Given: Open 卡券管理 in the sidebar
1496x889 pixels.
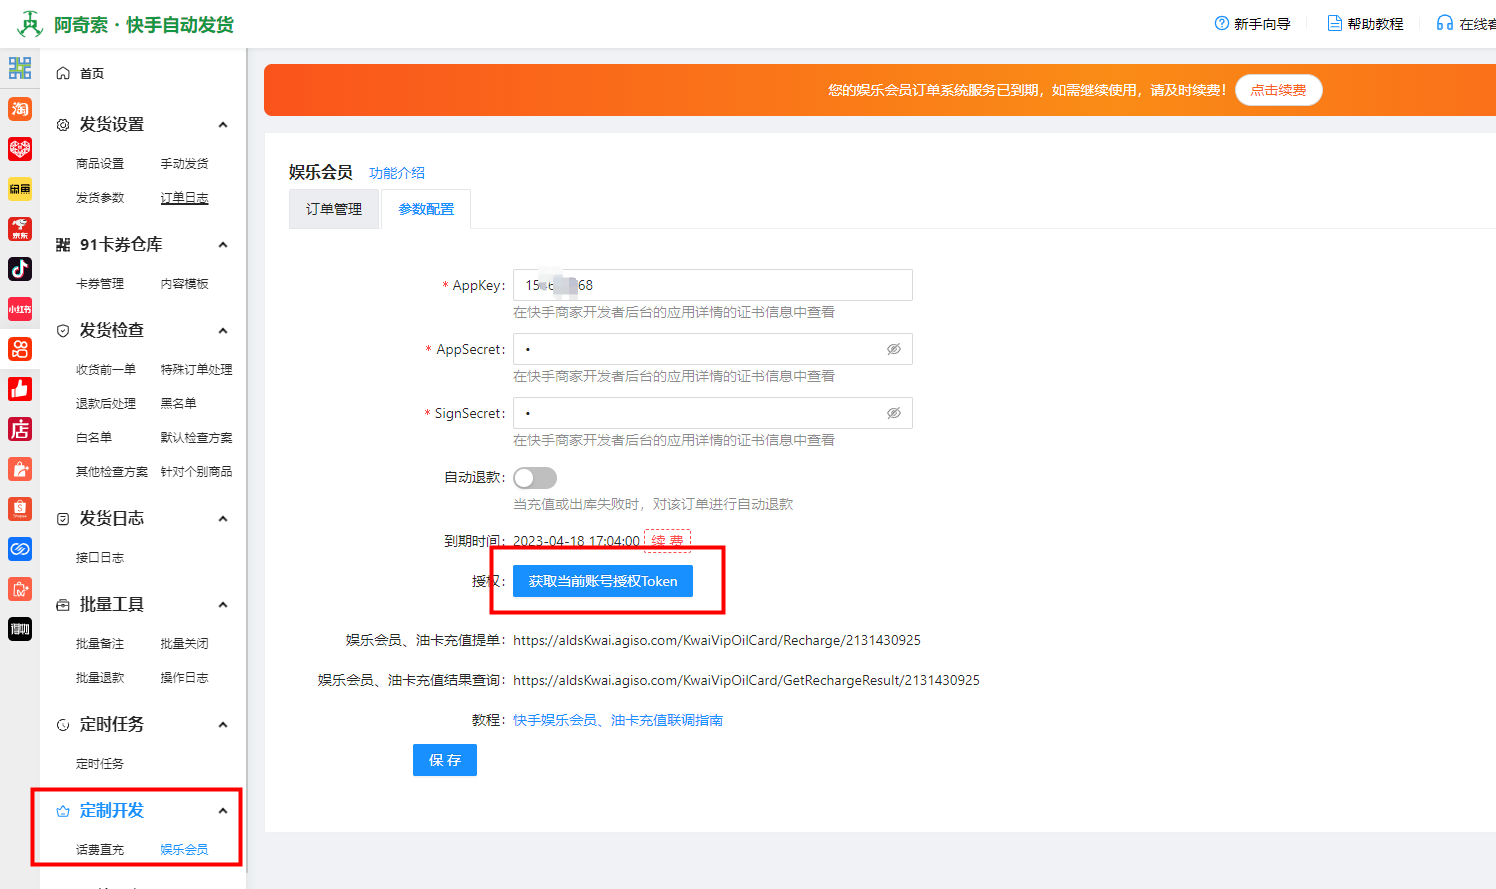Looking at the screenshot, I should (x=100, y=284).
